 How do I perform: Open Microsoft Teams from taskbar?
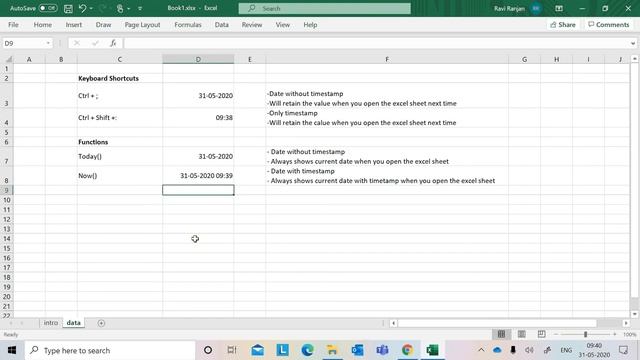tap(382, 350)
